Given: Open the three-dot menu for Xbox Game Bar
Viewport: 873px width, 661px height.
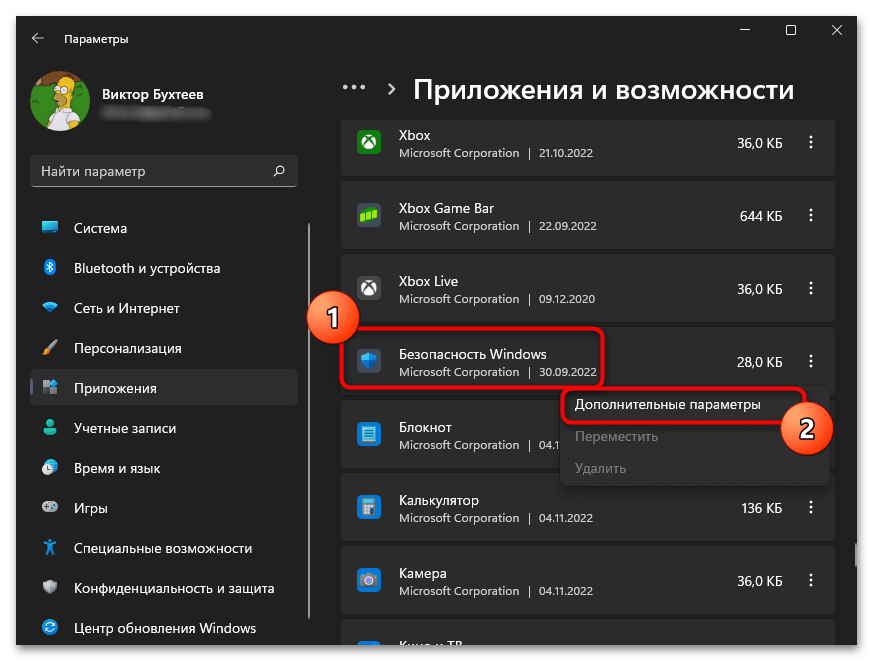Looking at the screenshot, I should point(811,215).
